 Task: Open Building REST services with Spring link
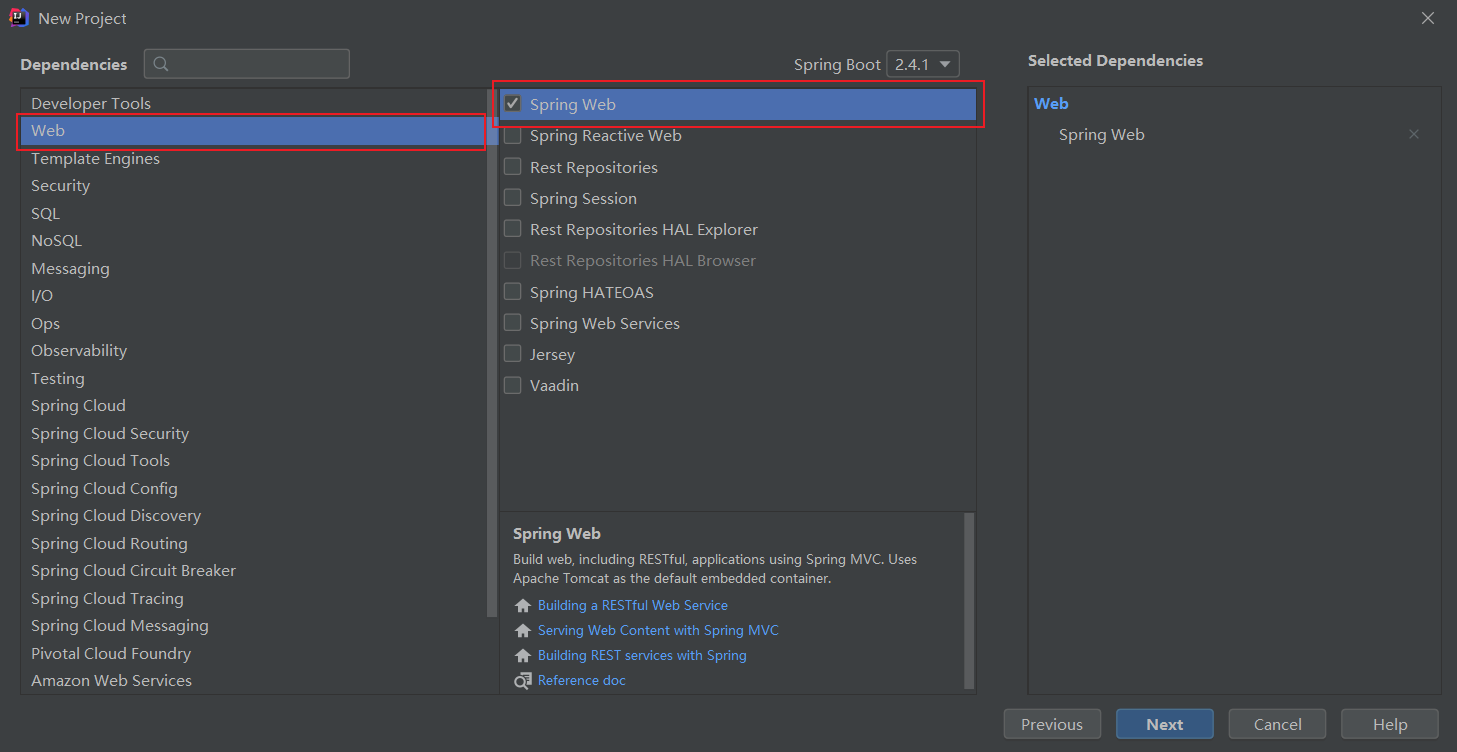click(x=642, y=656)
